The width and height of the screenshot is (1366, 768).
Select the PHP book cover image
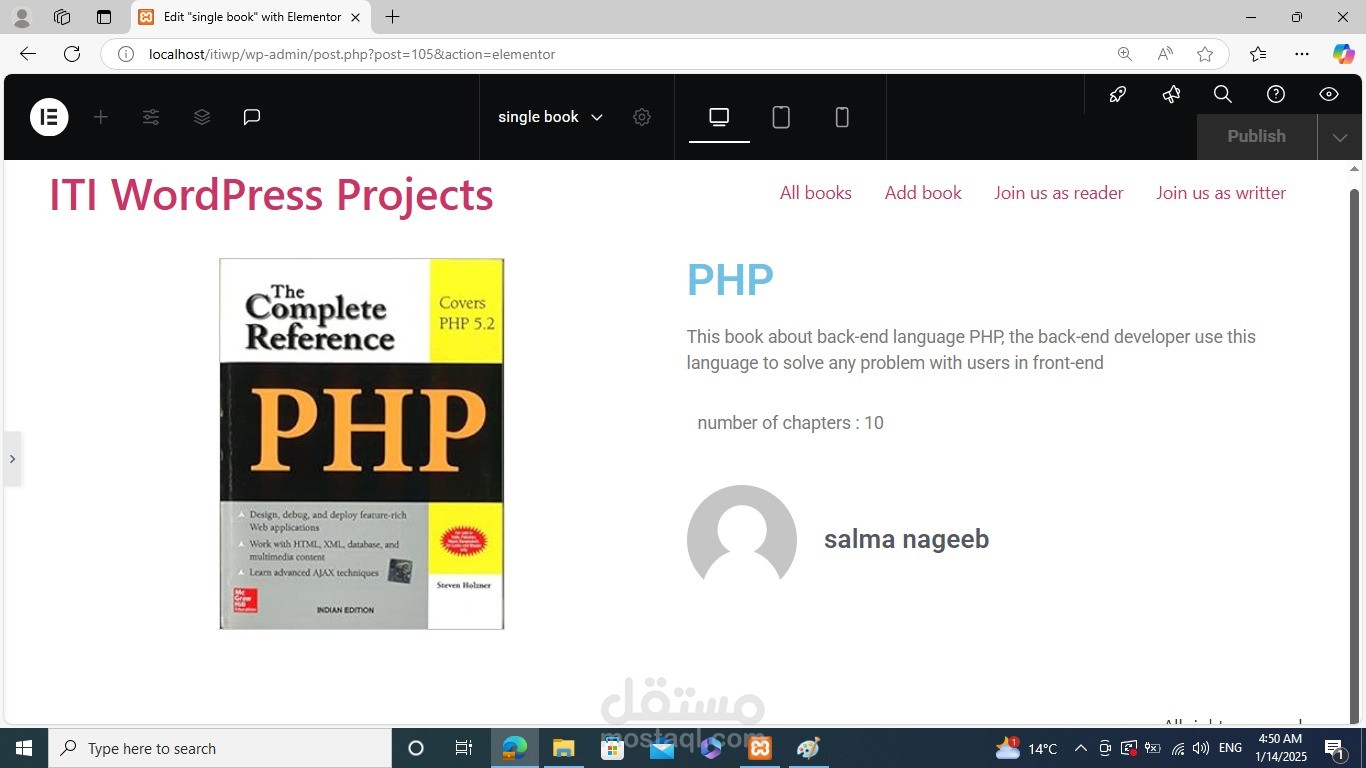click(x=362, y=444)
